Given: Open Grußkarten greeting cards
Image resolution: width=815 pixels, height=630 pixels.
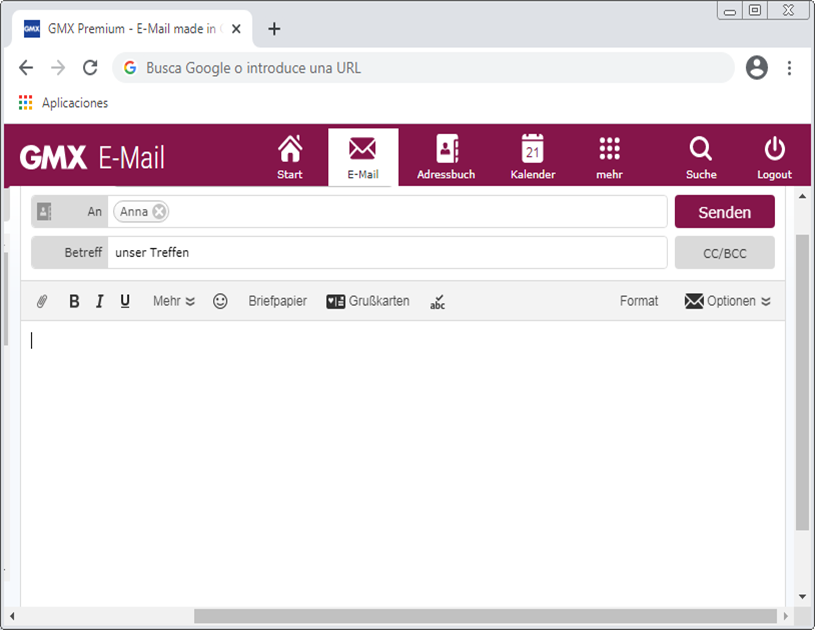Looking at the screenshot, I should coord(368,301).
